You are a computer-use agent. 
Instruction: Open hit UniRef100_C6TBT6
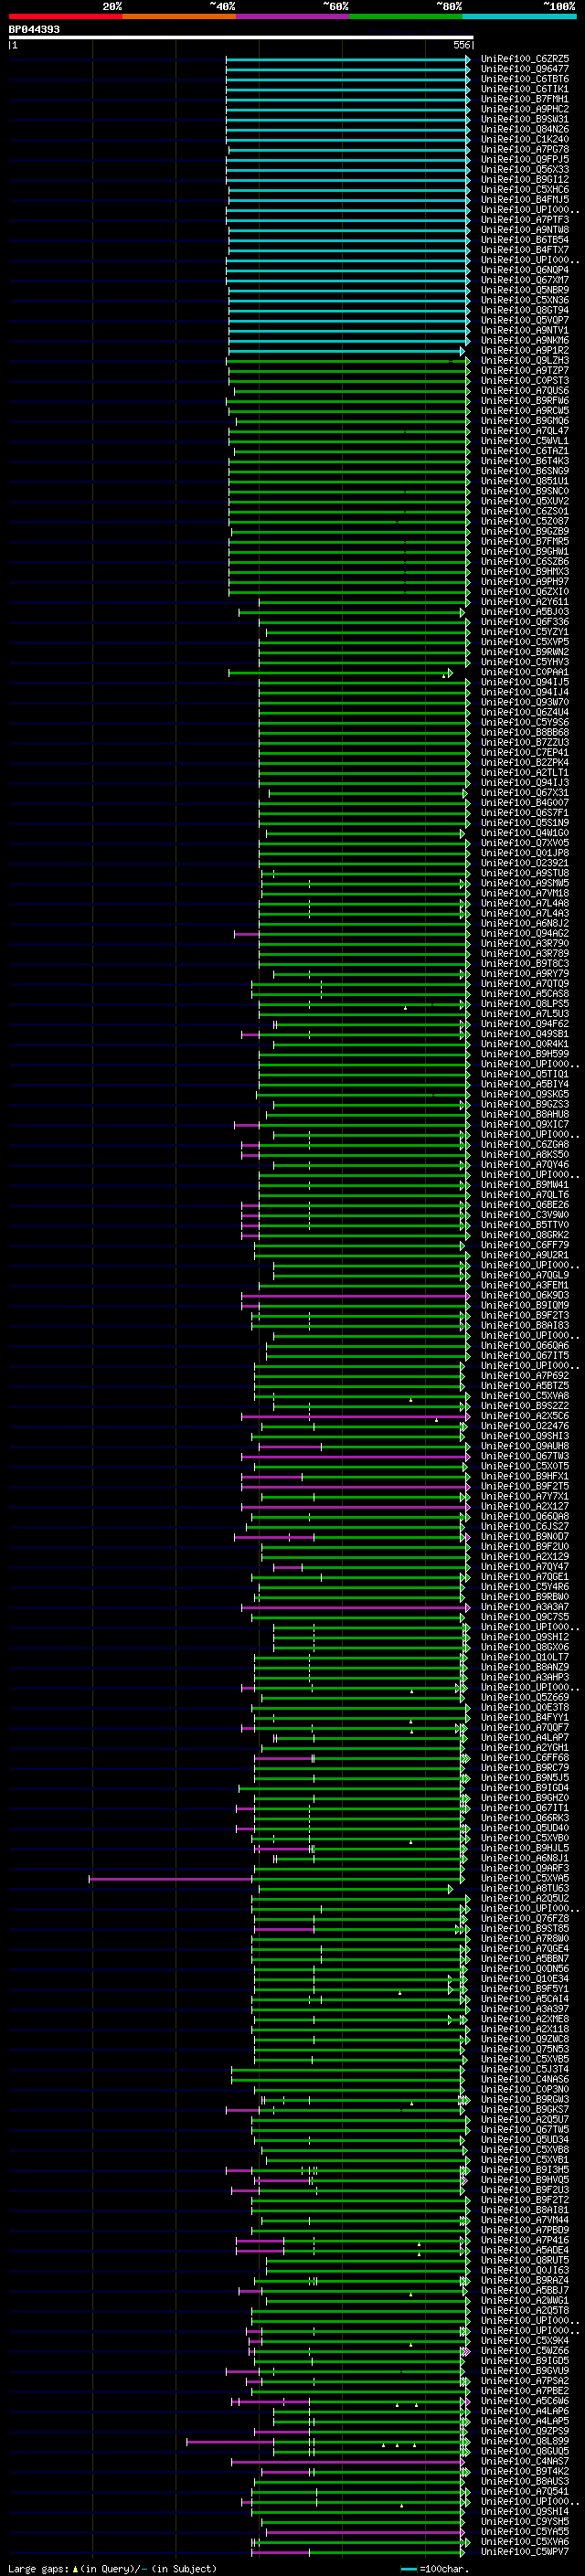coord(525,79)
